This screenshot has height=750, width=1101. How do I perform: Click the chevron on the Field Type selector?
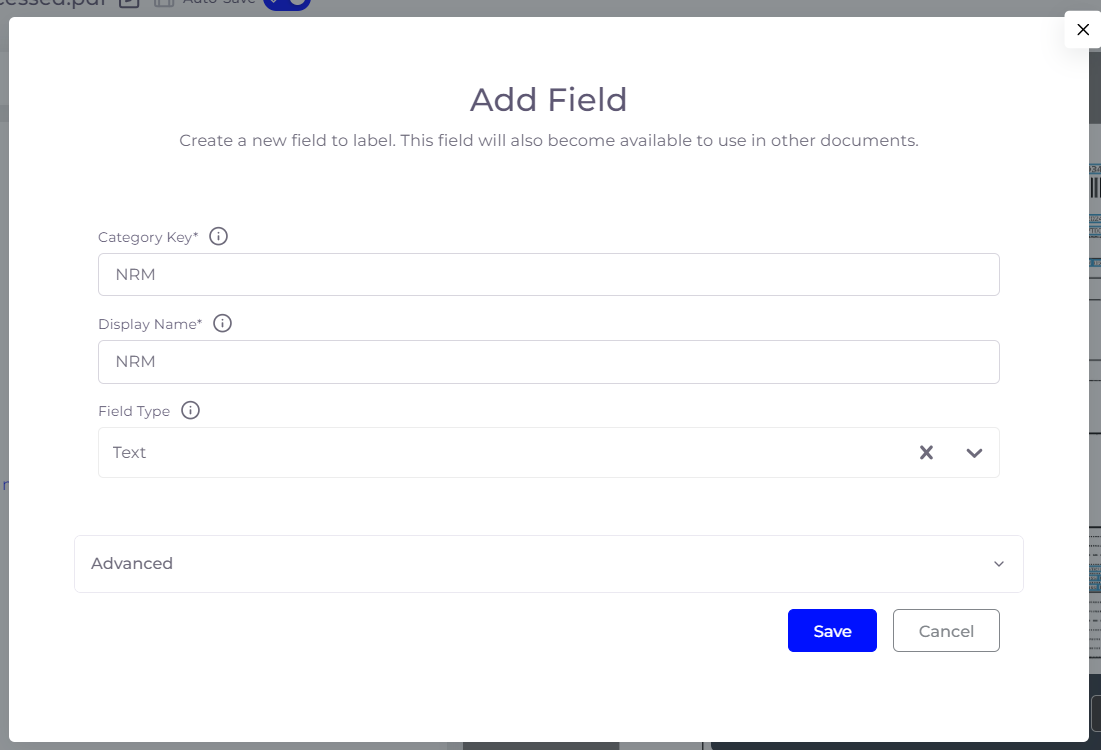973,452
